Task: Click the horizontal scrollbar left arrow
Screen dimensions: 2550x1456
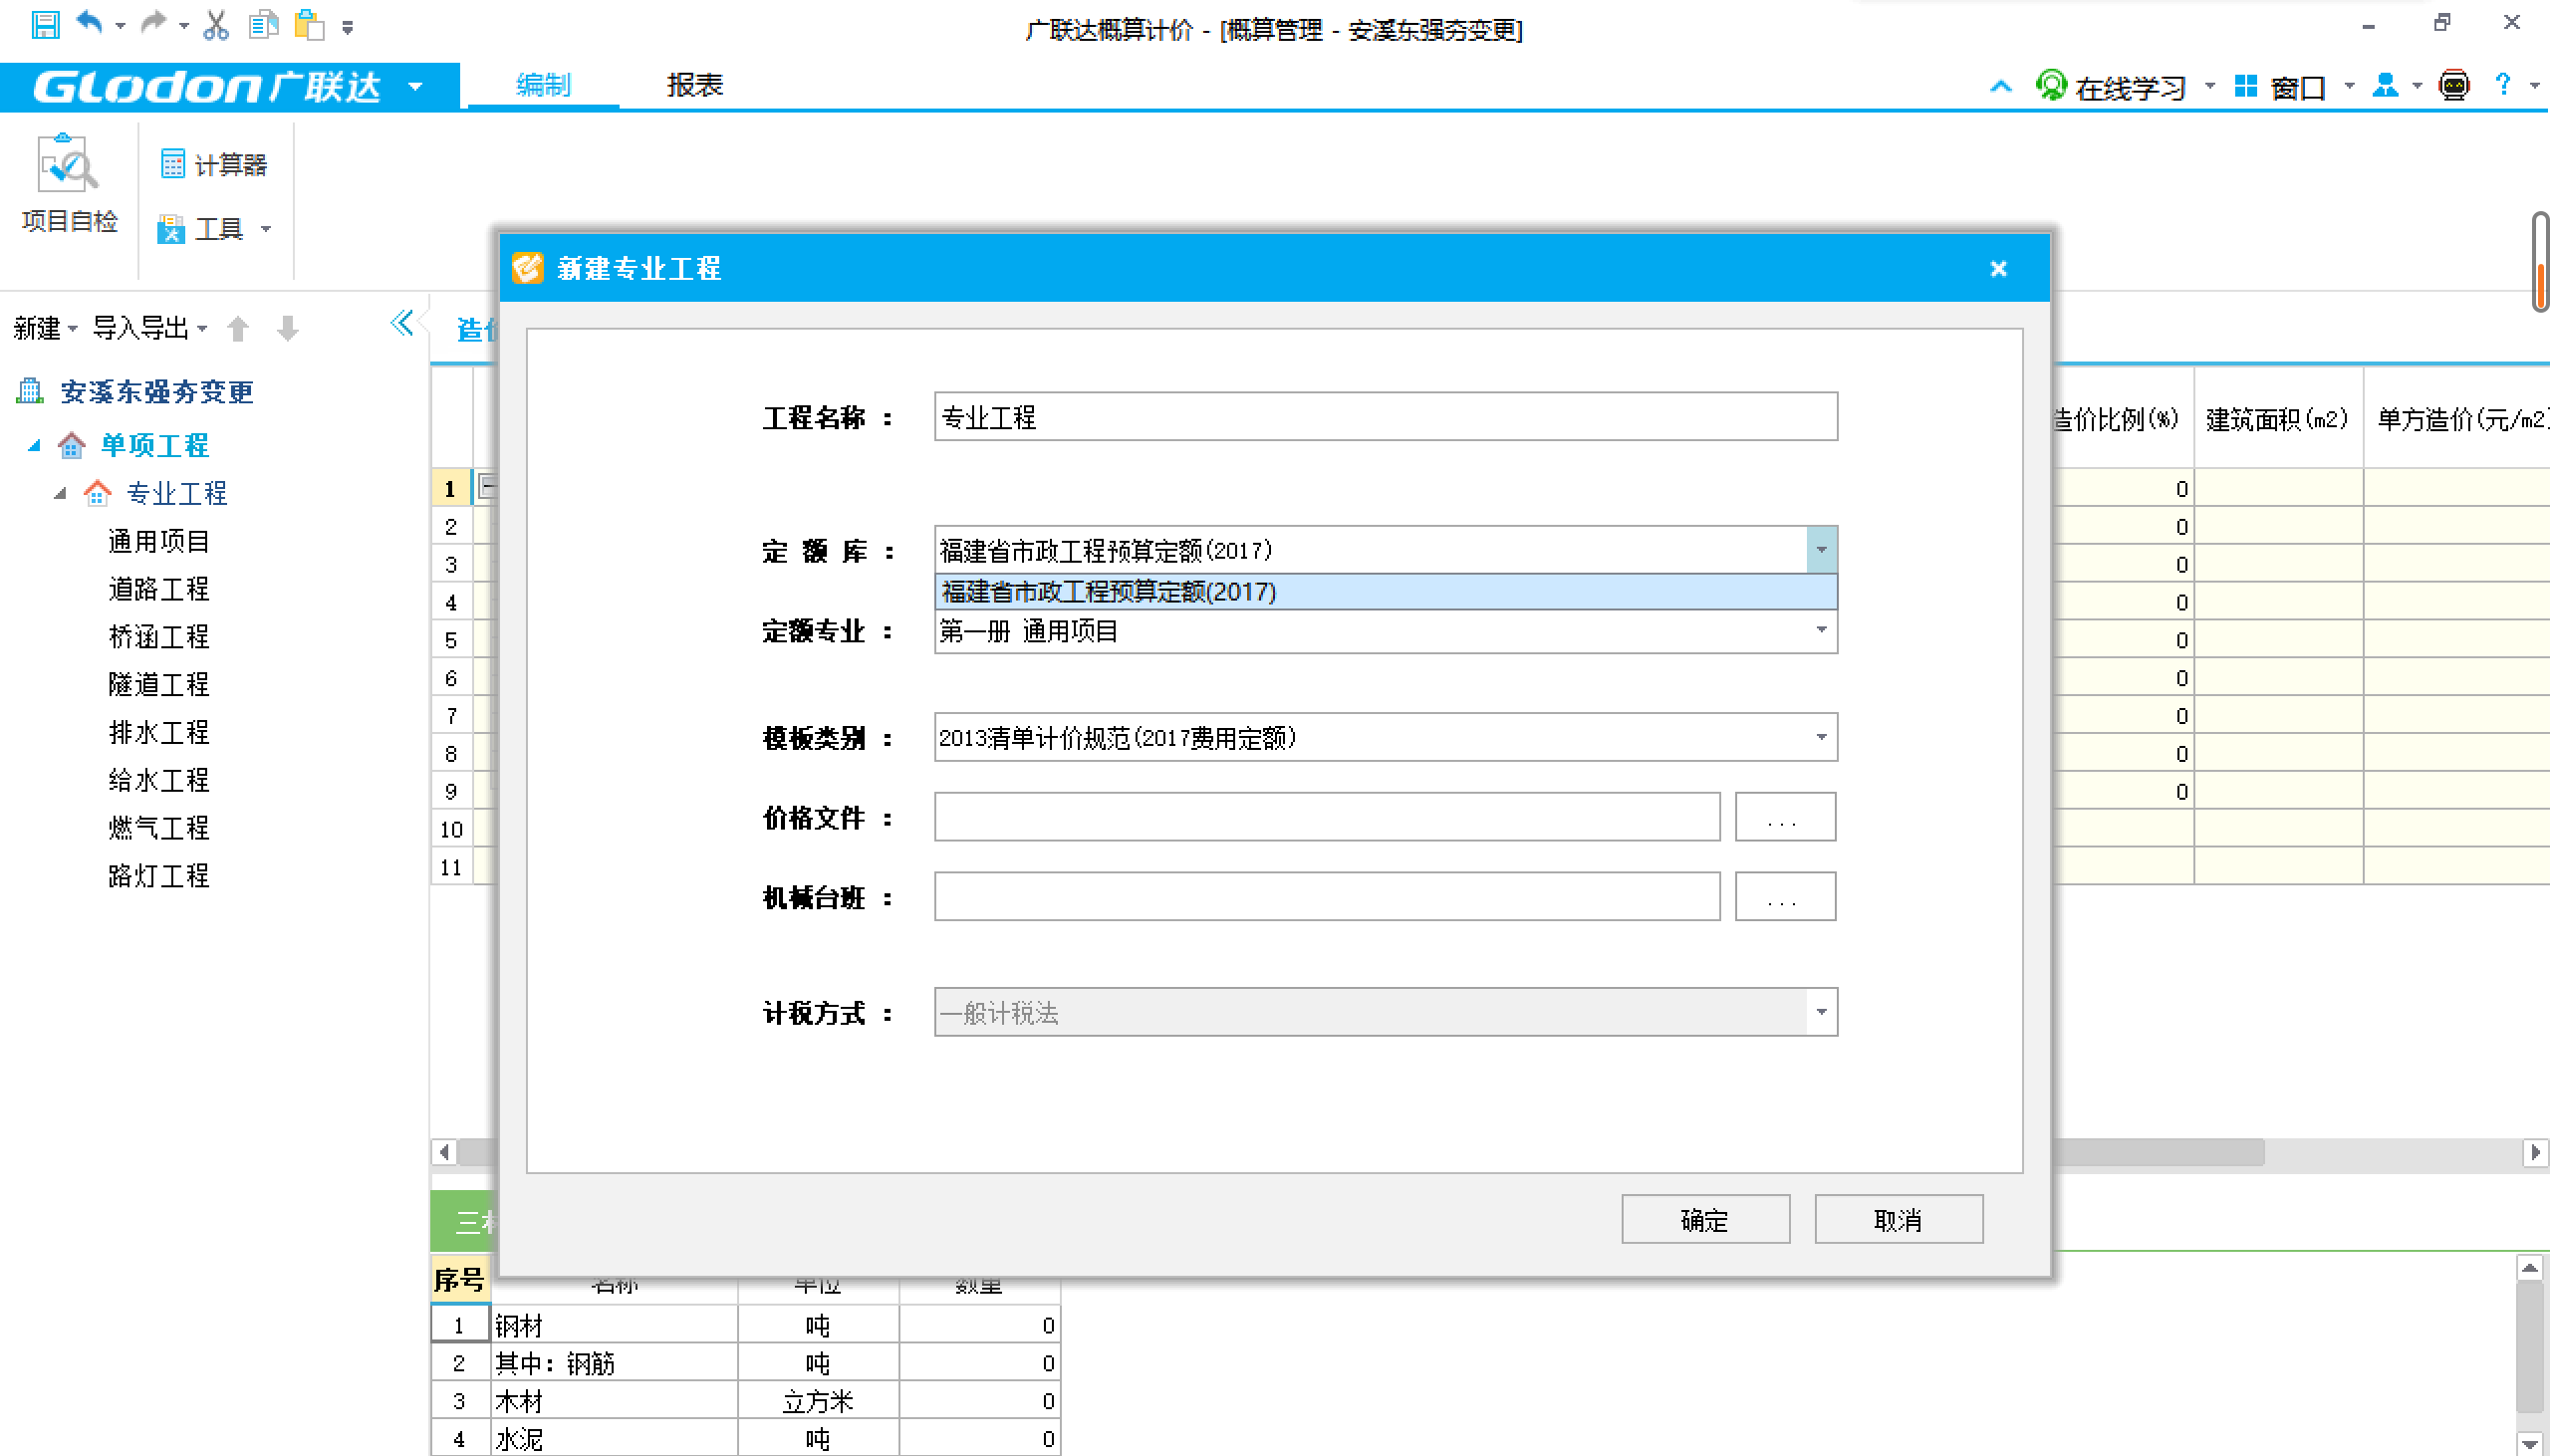Action: (444, 1152)
